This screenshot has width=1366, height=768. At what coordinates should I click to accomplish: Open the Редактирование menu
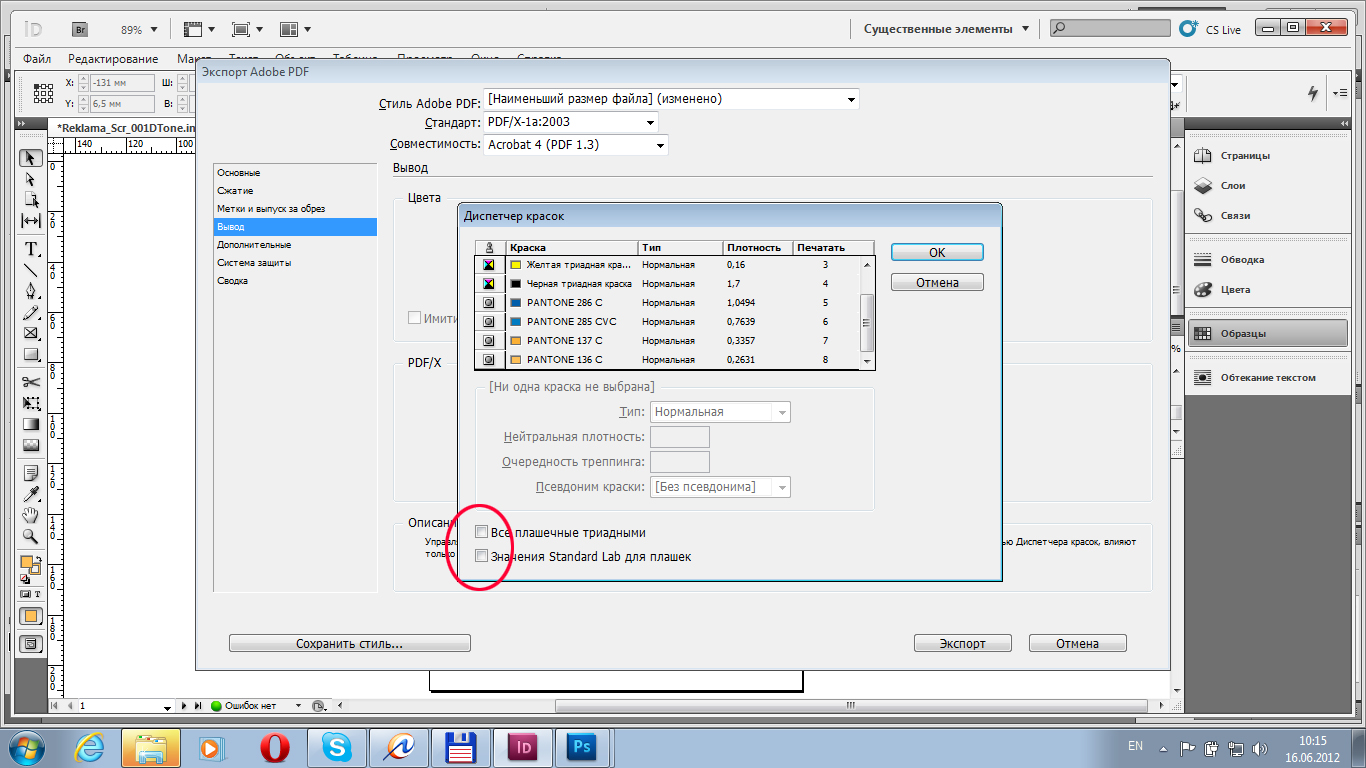113,59
